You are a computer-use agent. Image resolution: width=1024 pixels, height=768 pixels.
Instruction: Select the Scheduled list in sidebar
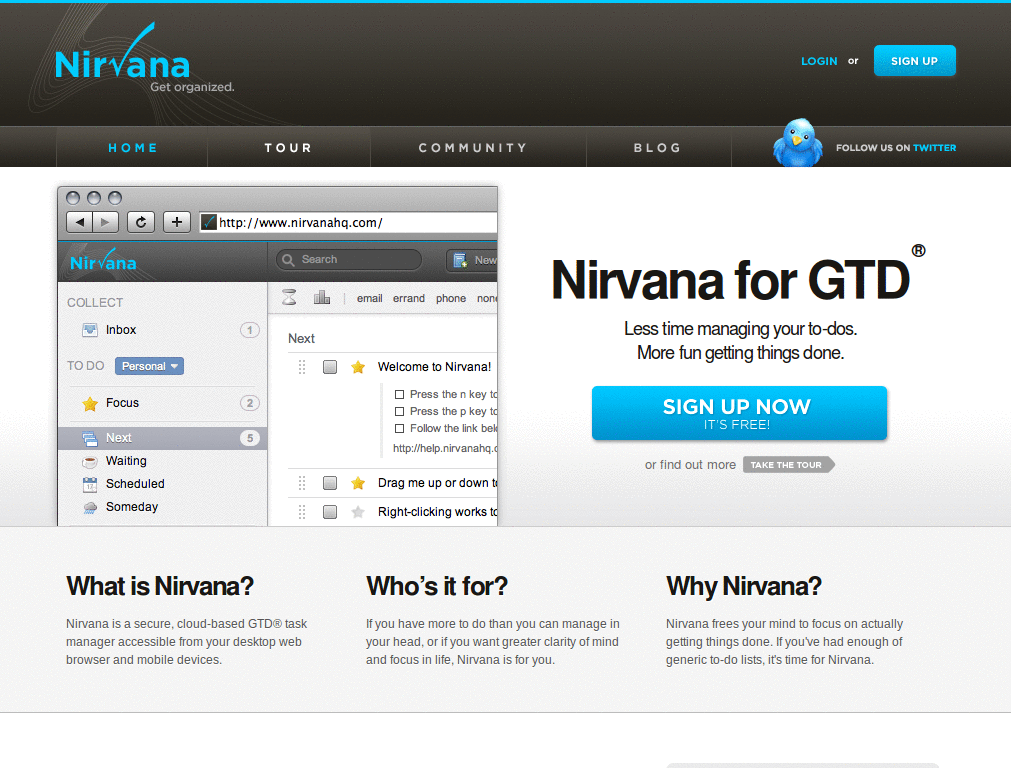pos(163,484)
